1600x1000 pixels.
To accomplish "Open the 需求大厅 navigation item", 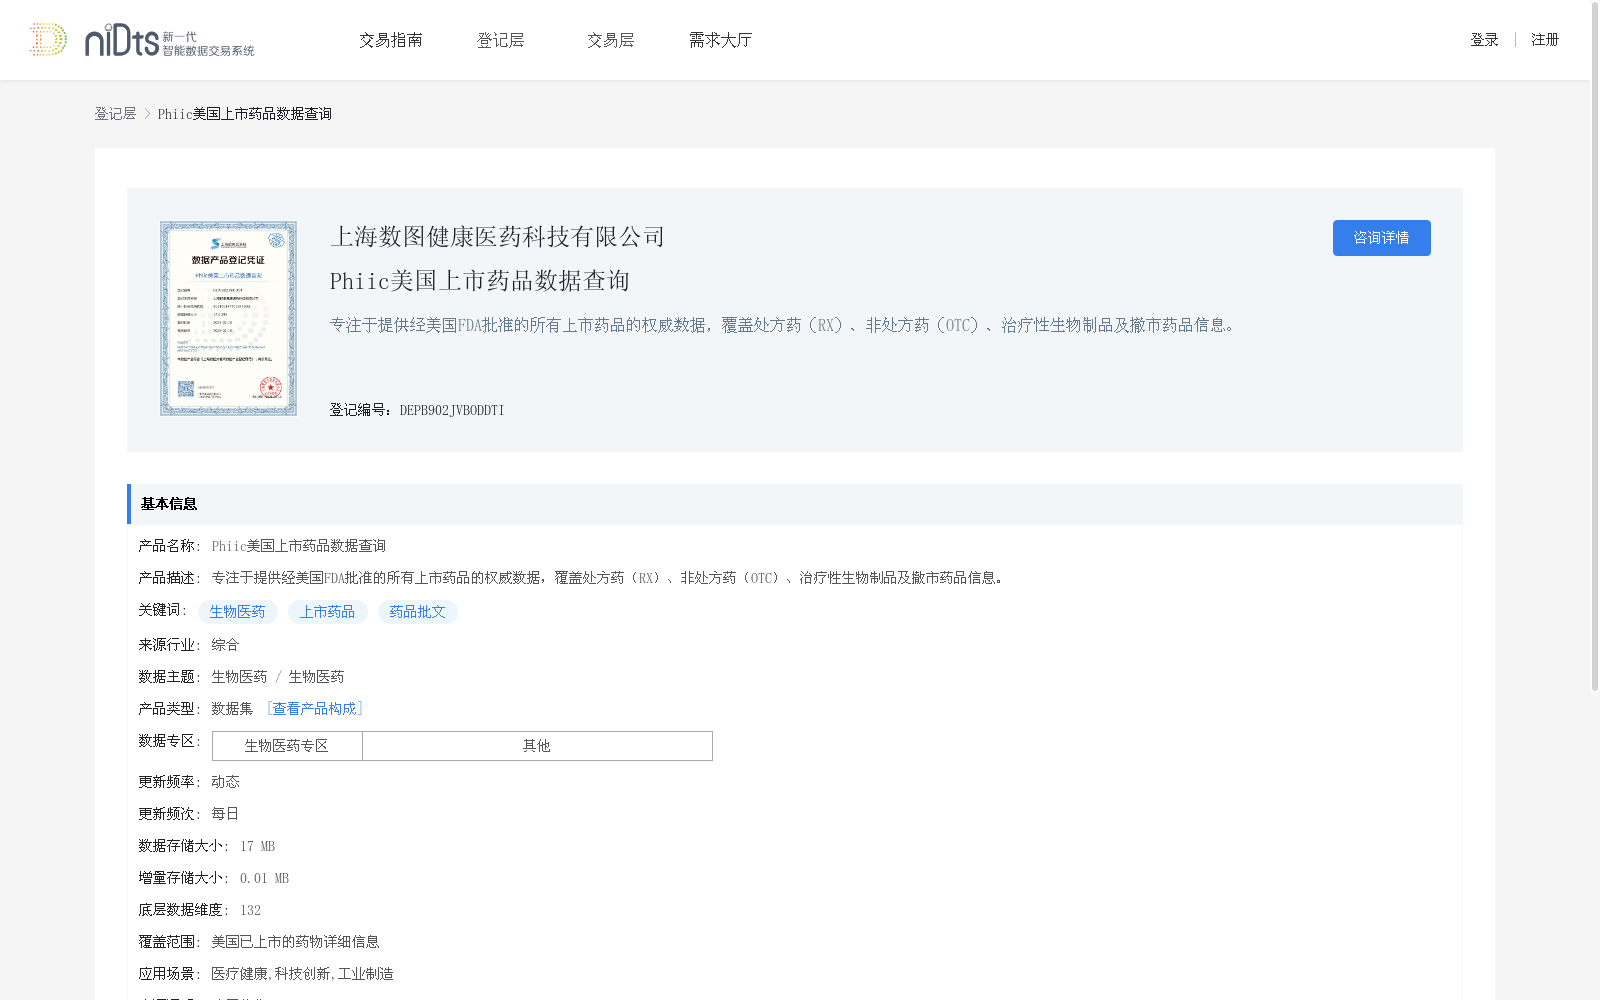I will click(721, 40).
